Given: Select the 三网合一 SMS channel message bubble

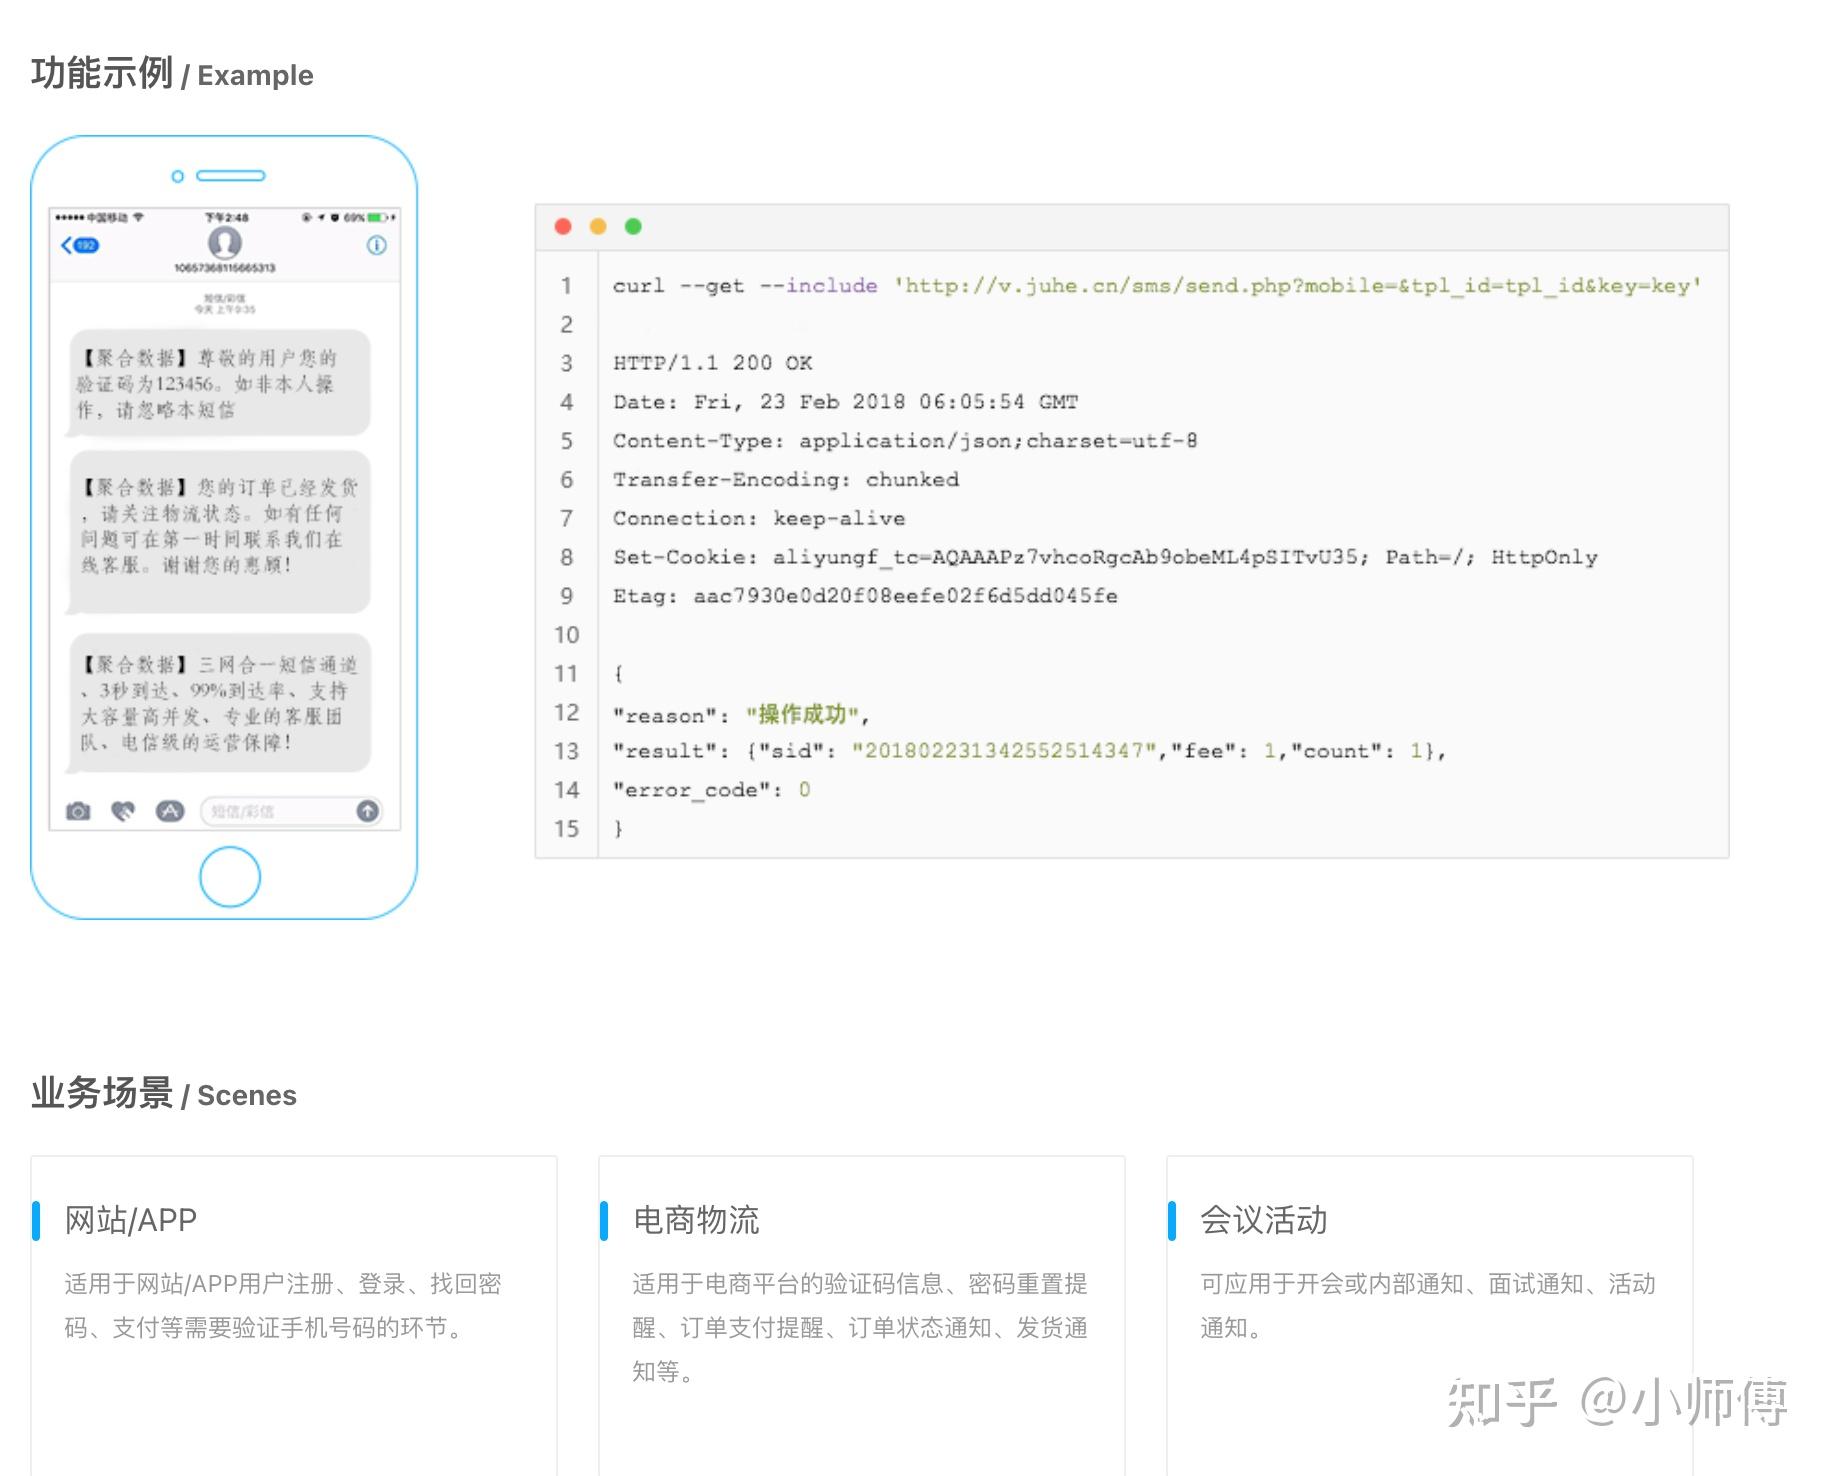Looking at the screenshot, I should [x=219, y=703].
